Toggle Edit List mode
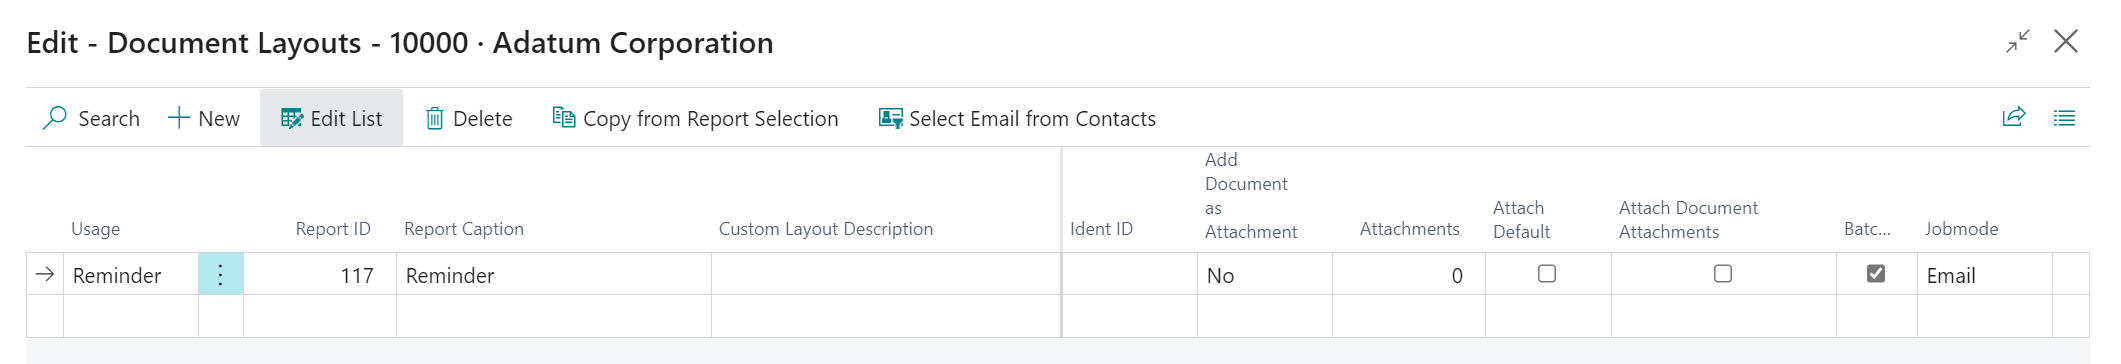Viewport: 2121px width, 364px height. [x=331, y=118]
